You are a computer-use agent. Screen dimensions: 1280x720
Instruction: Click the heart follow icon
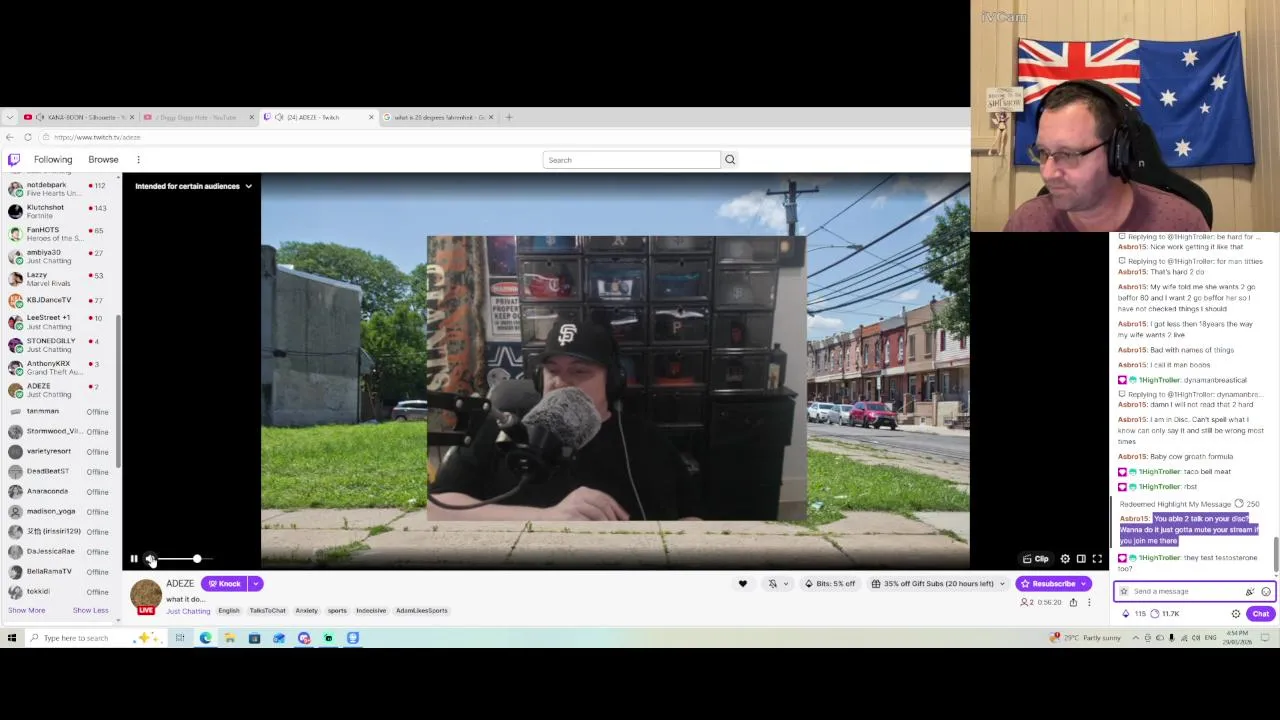(742, 584)
